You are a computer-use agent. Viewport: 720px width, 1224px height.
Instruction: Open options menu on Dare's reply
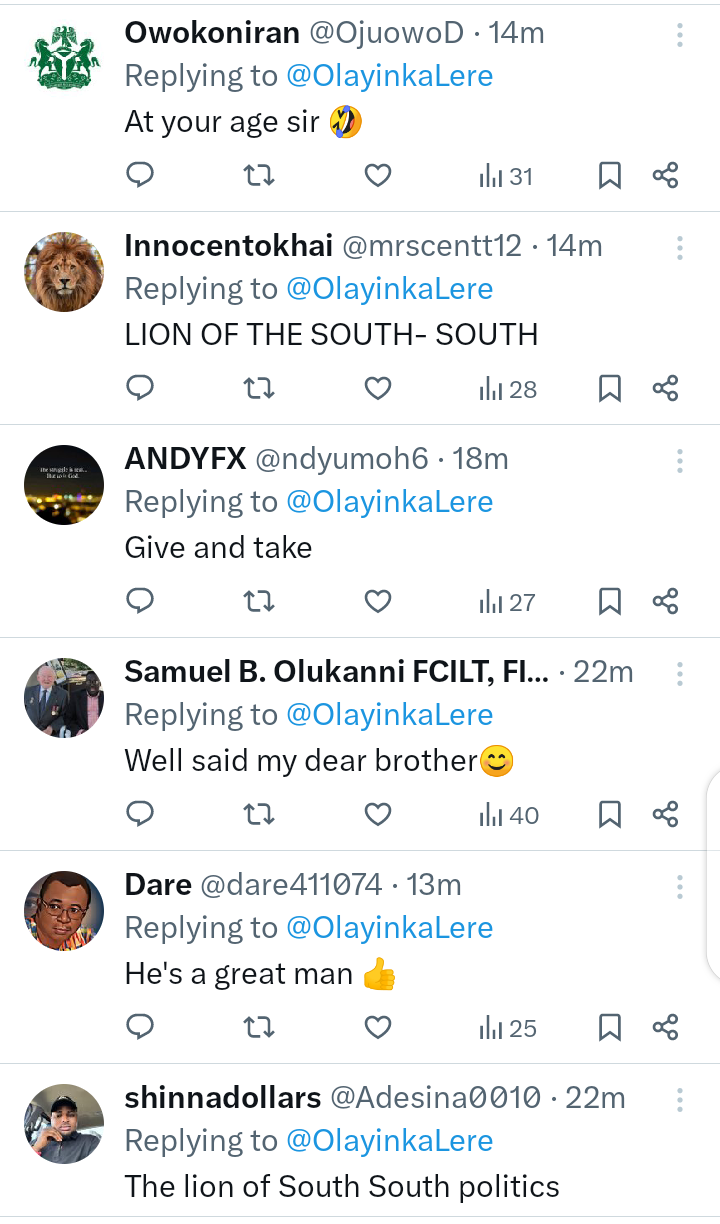coord(679,885)
